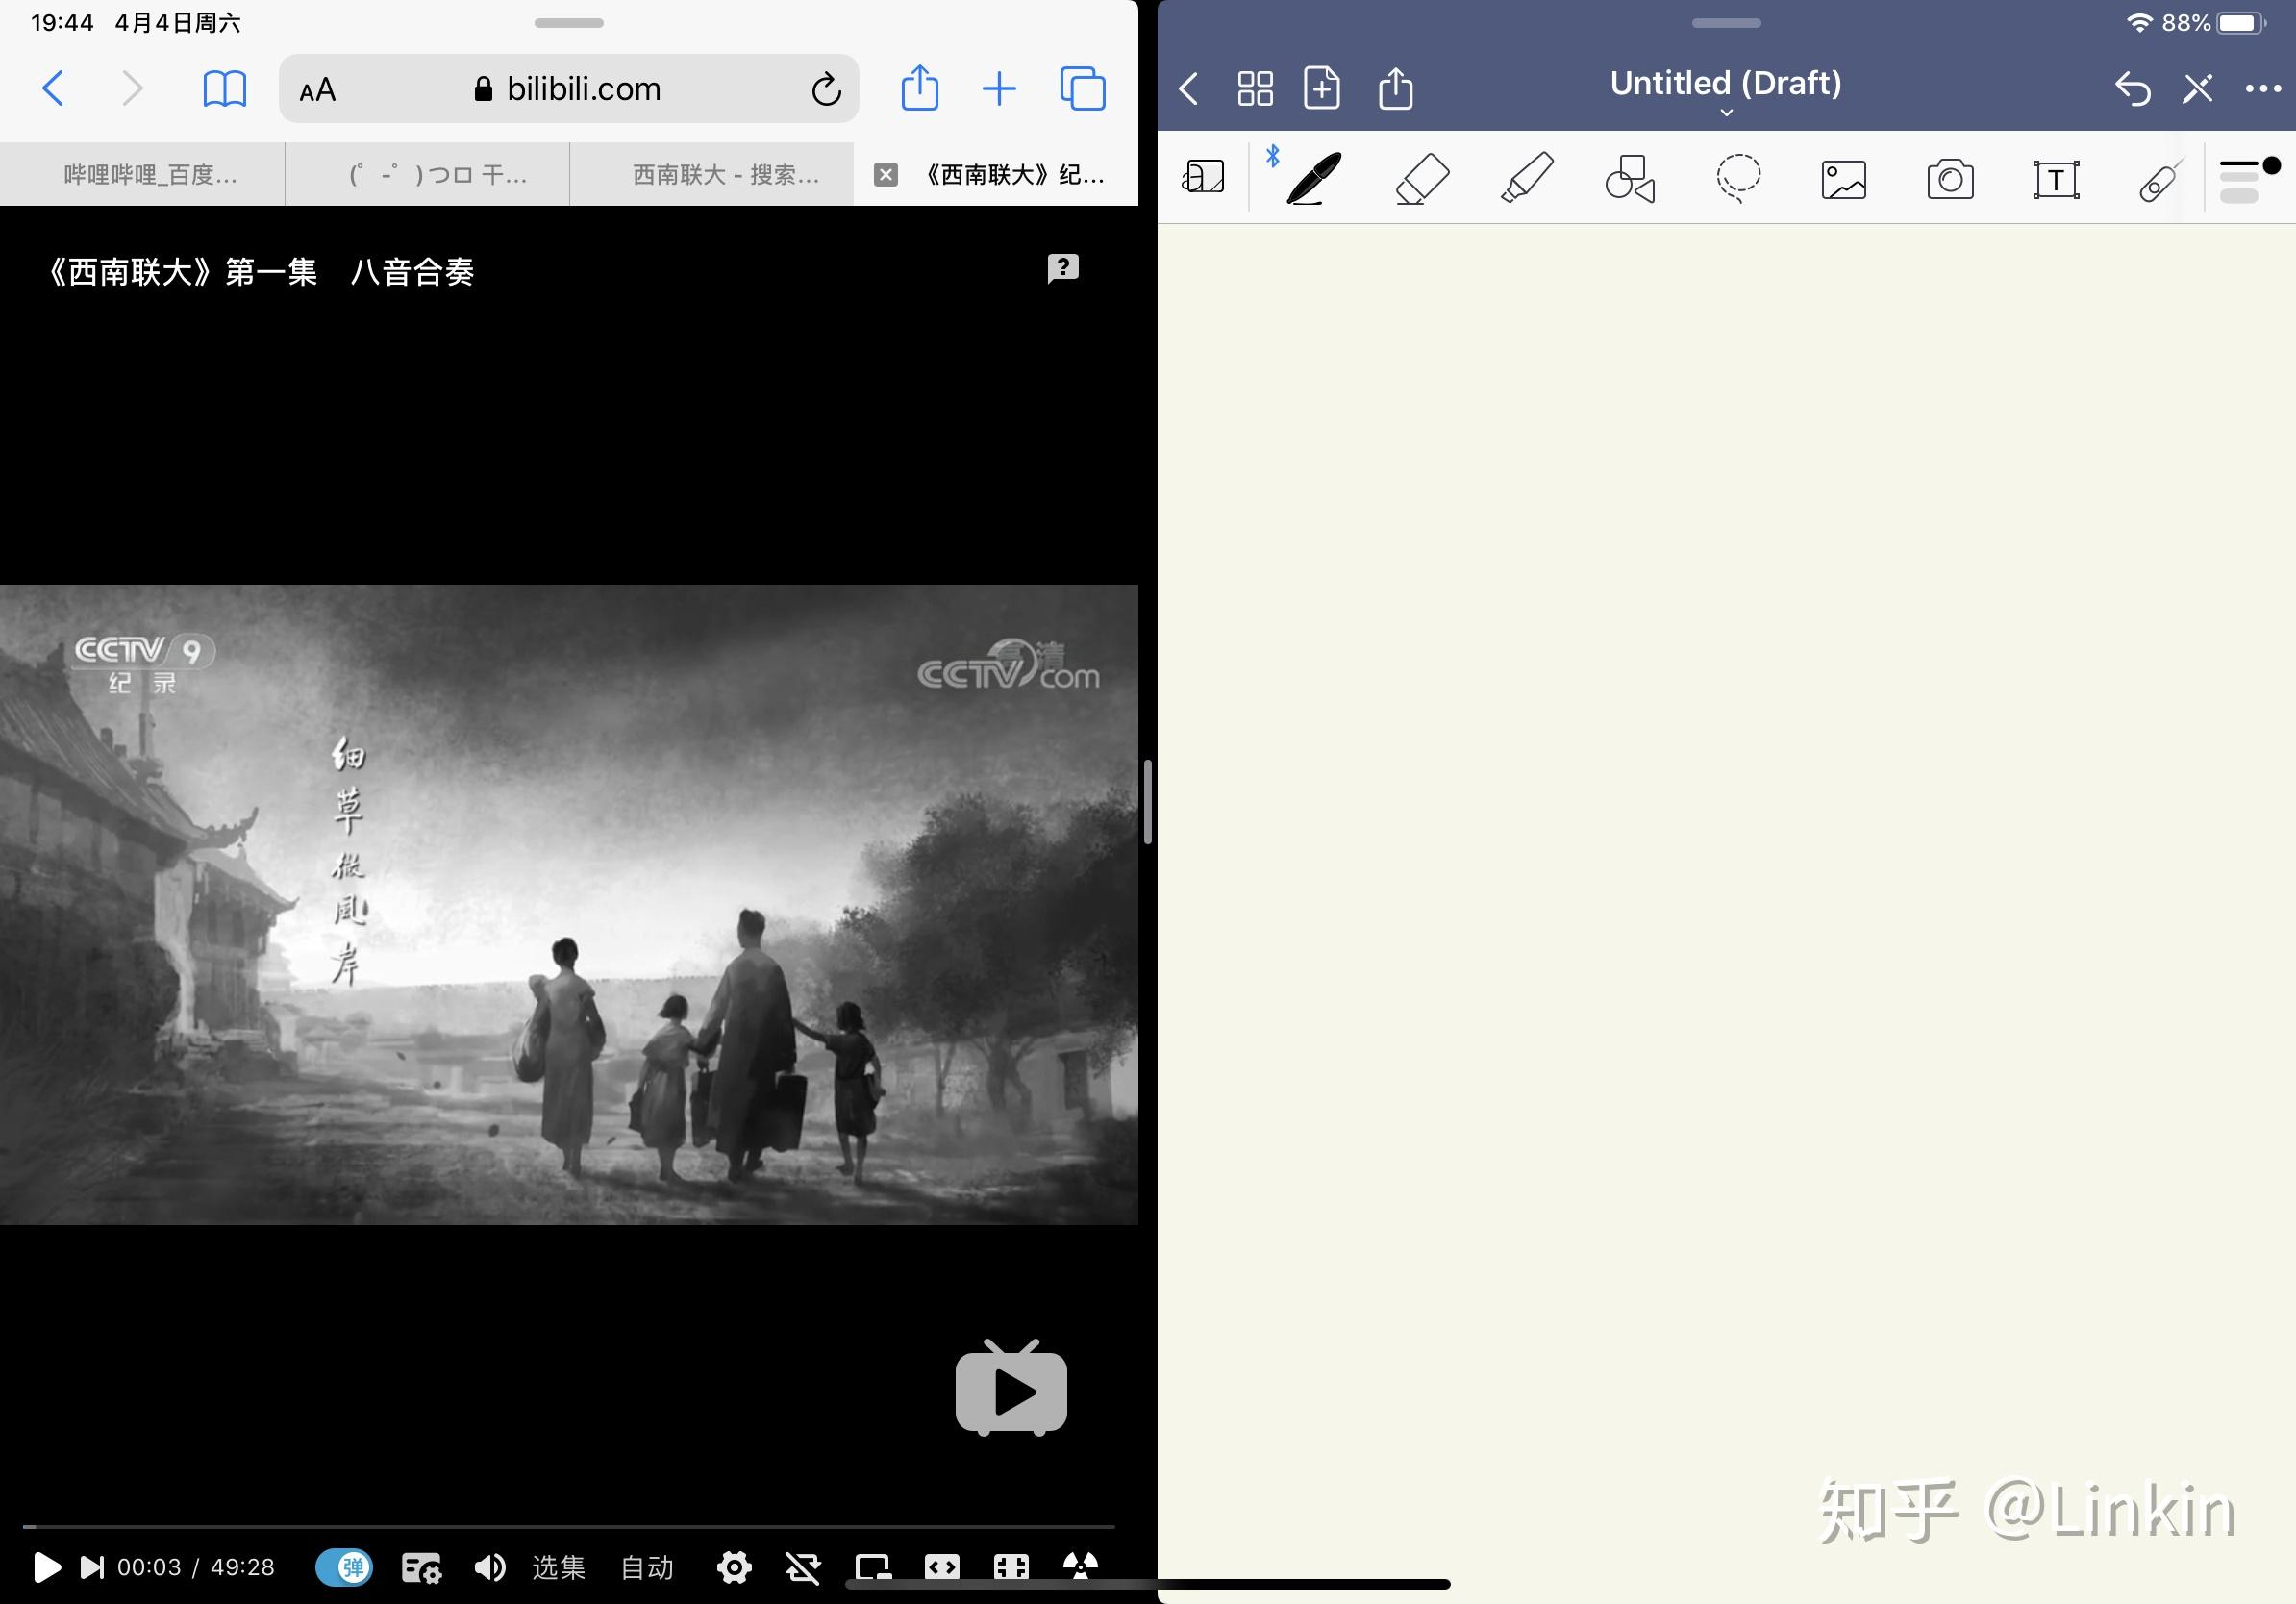Viewport: 2296px width, 1604px height.
Task: Select the Highlighter tool
Action: (1527, 179)
